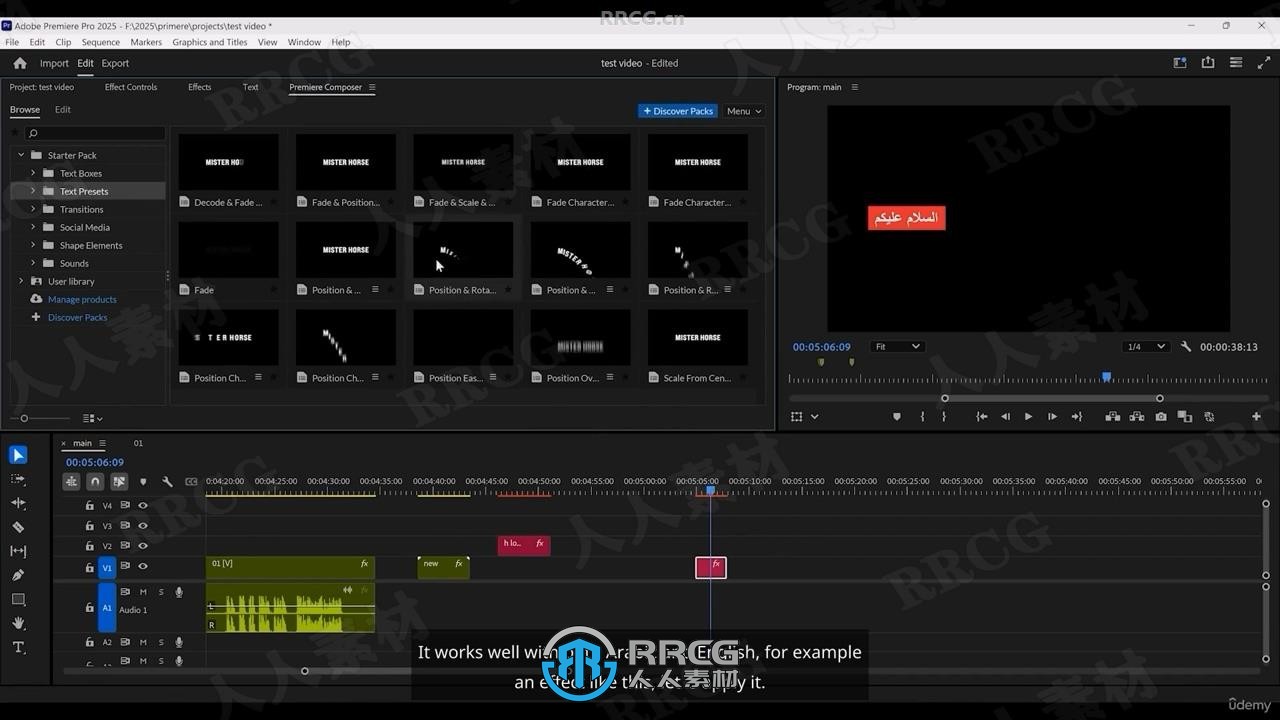
Task: Select the Slip tool
Action: pos(18,551)
